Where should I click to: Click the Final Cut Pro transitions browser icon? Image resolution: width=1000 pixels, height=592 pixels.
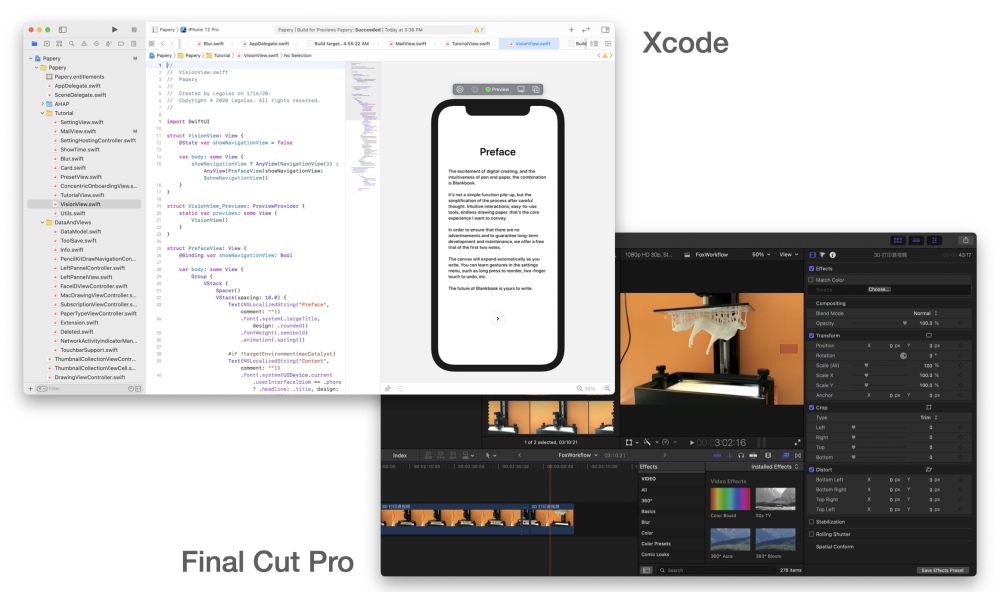798,455
